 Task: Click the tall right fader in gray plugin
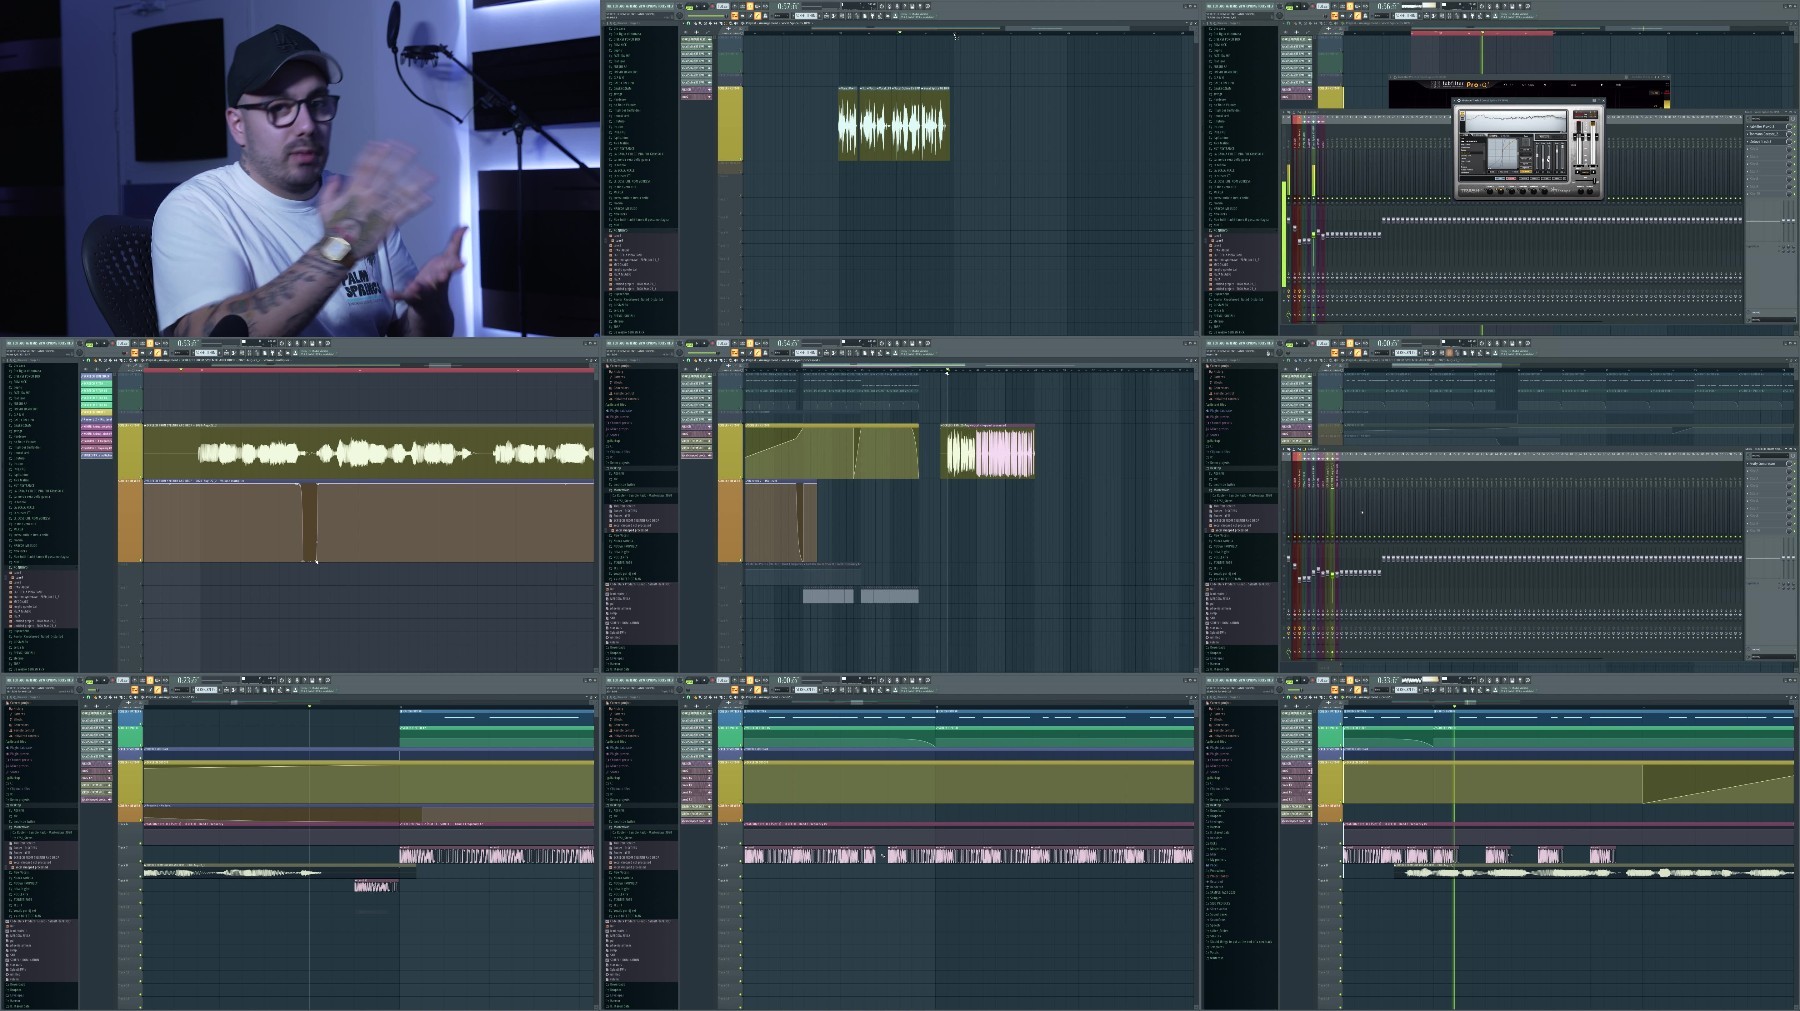1593,144
